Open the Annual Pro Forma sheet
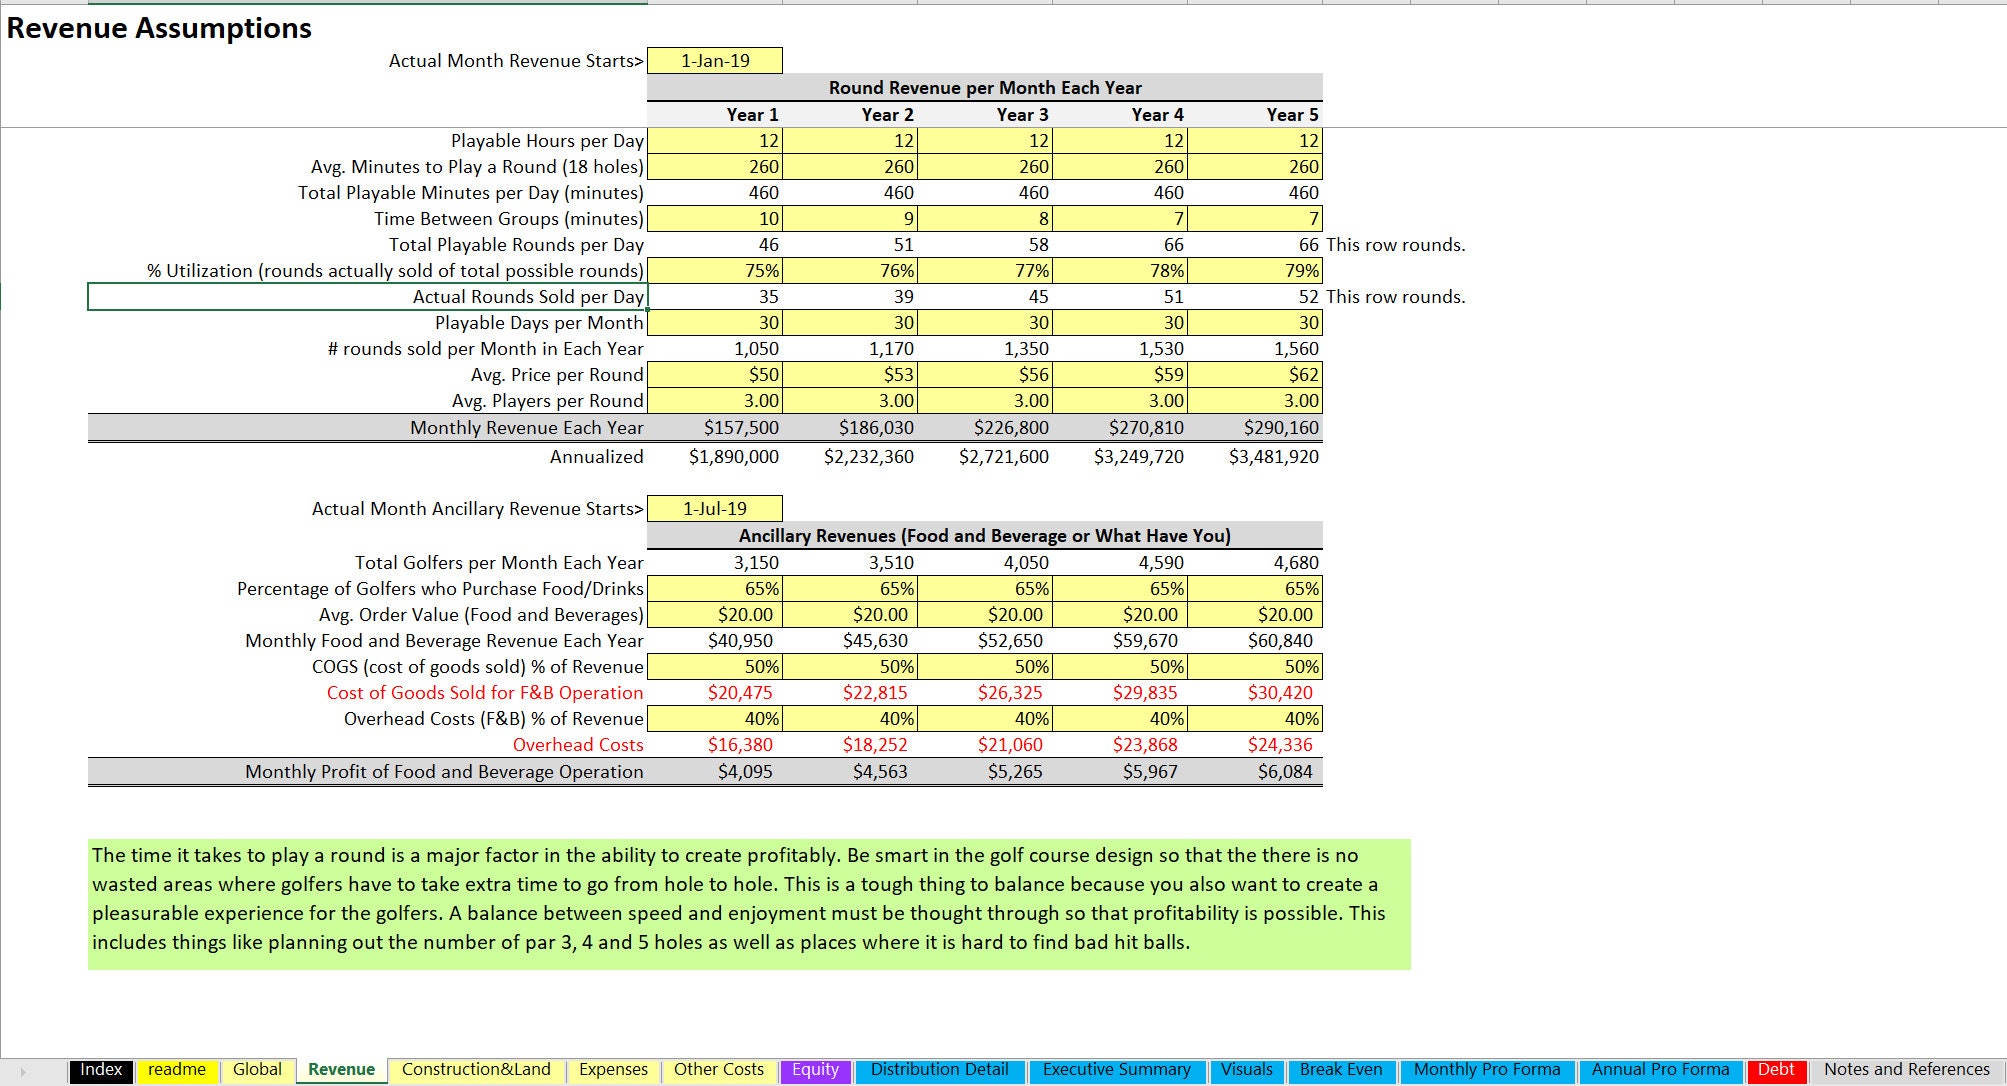2007x1086 pixels. 1659,1069
